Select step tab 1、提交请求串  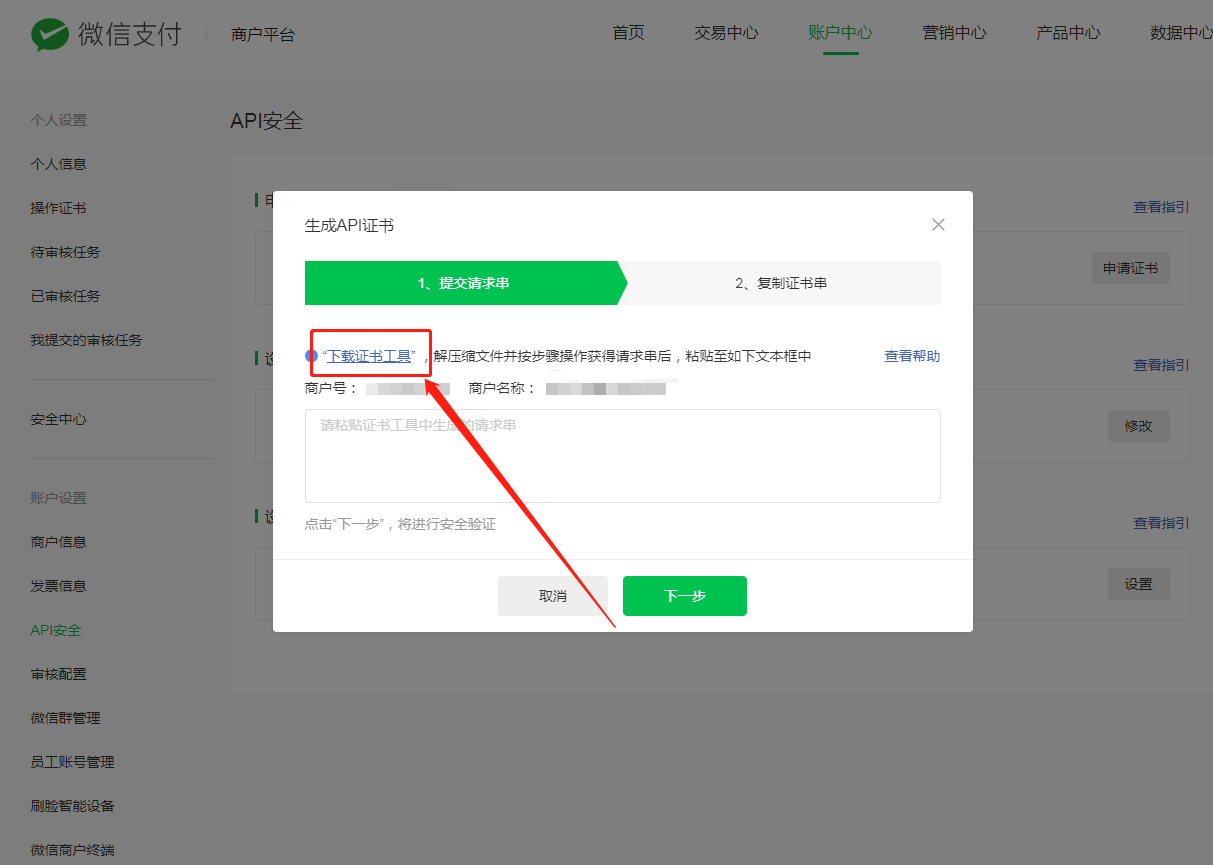click(463, 283)
